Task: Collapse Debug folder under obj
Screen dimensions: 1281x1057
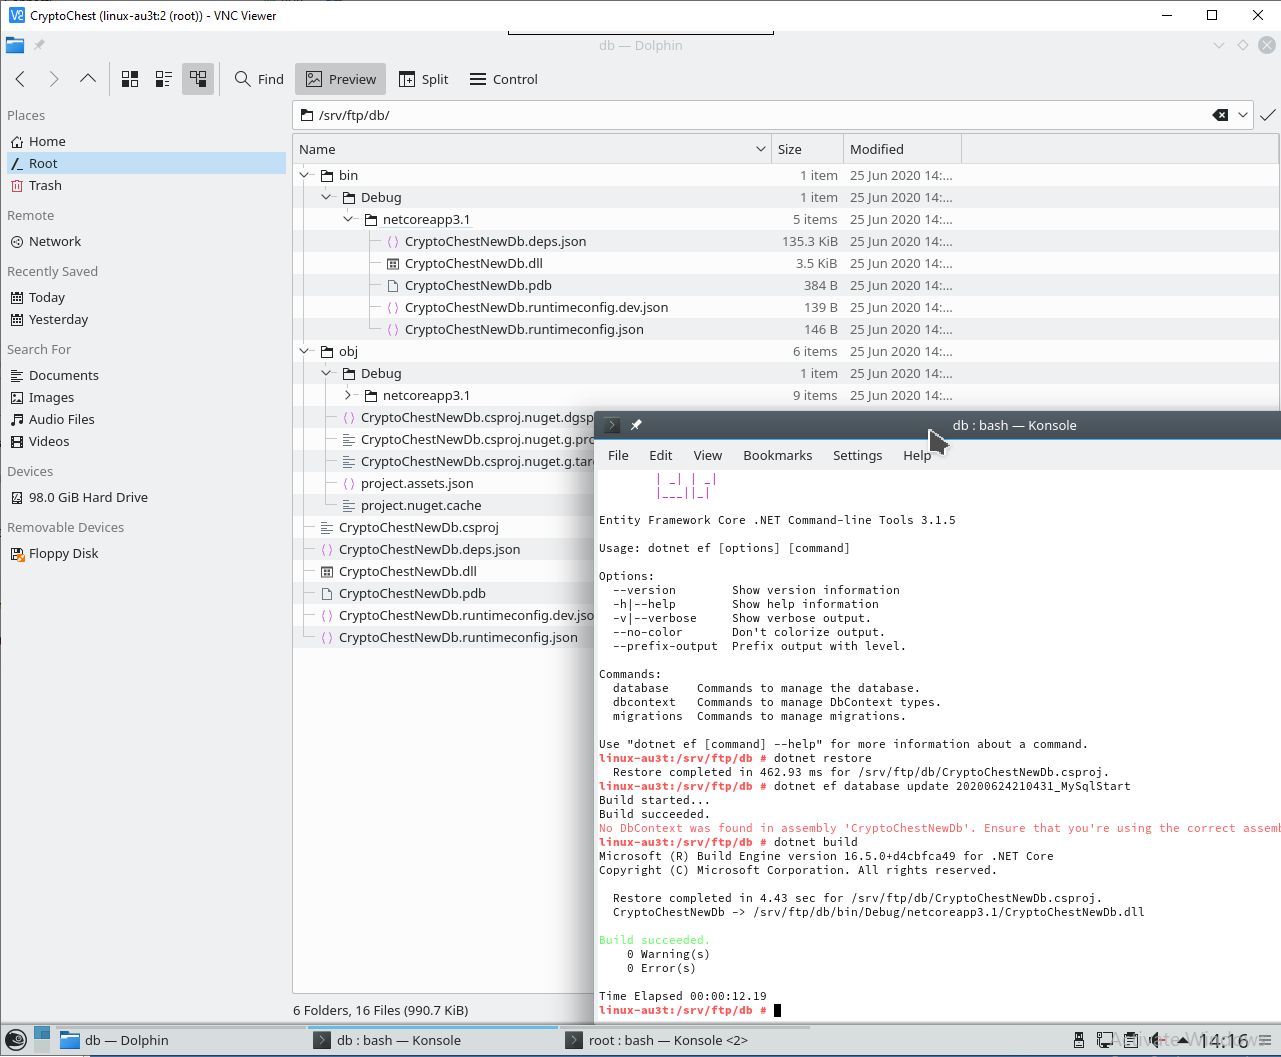Action: pos(327,373)
